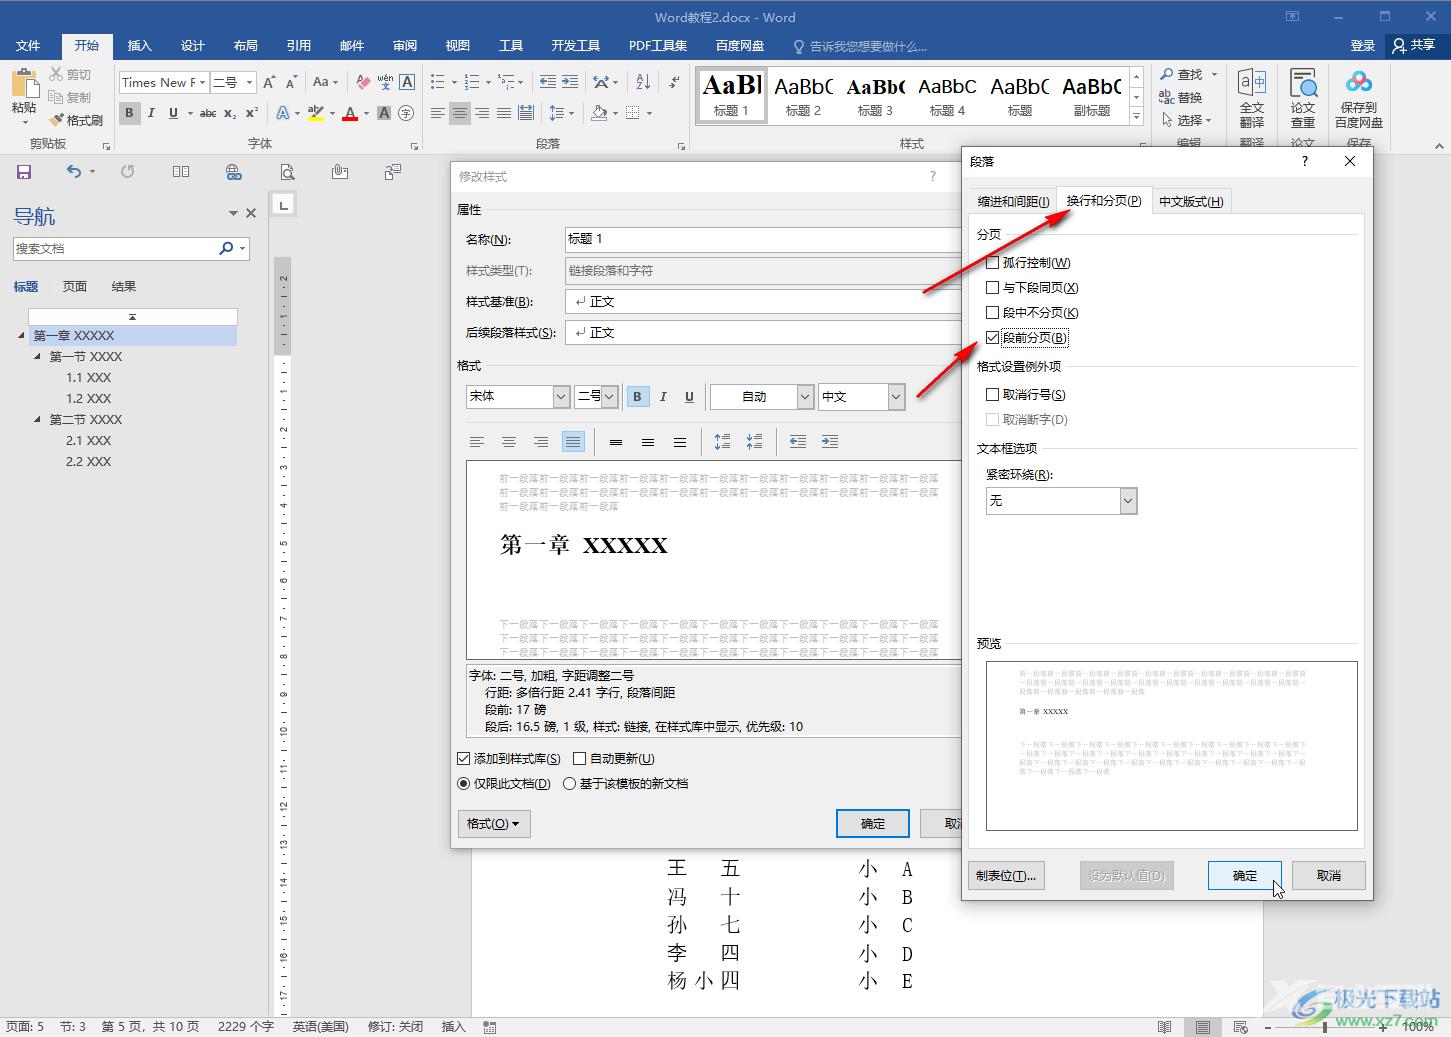Collapse 第一章 XXXXX in navigation tree
1451x1037 pixels.
(22, 336)
